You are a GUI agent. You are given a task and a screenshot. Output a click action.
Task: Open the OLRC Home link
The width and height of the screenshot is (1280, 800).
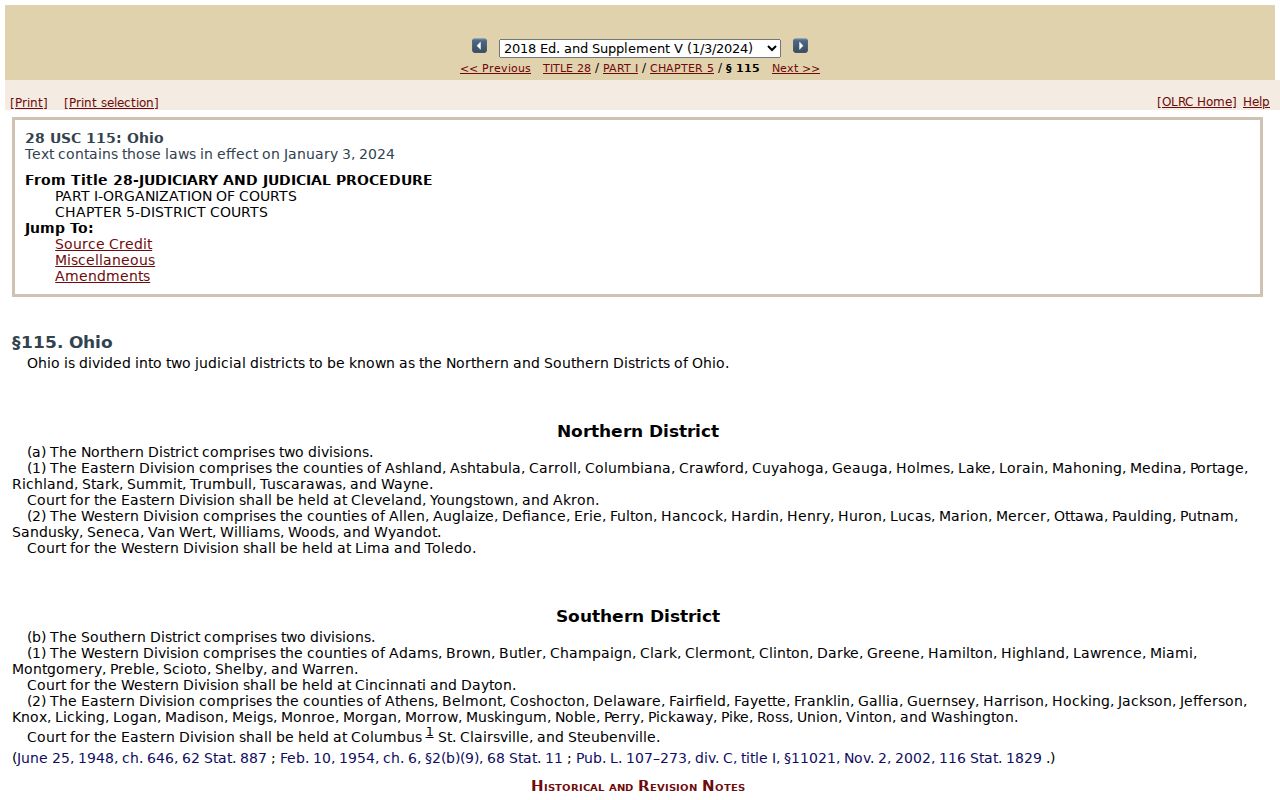(1196, 102)
